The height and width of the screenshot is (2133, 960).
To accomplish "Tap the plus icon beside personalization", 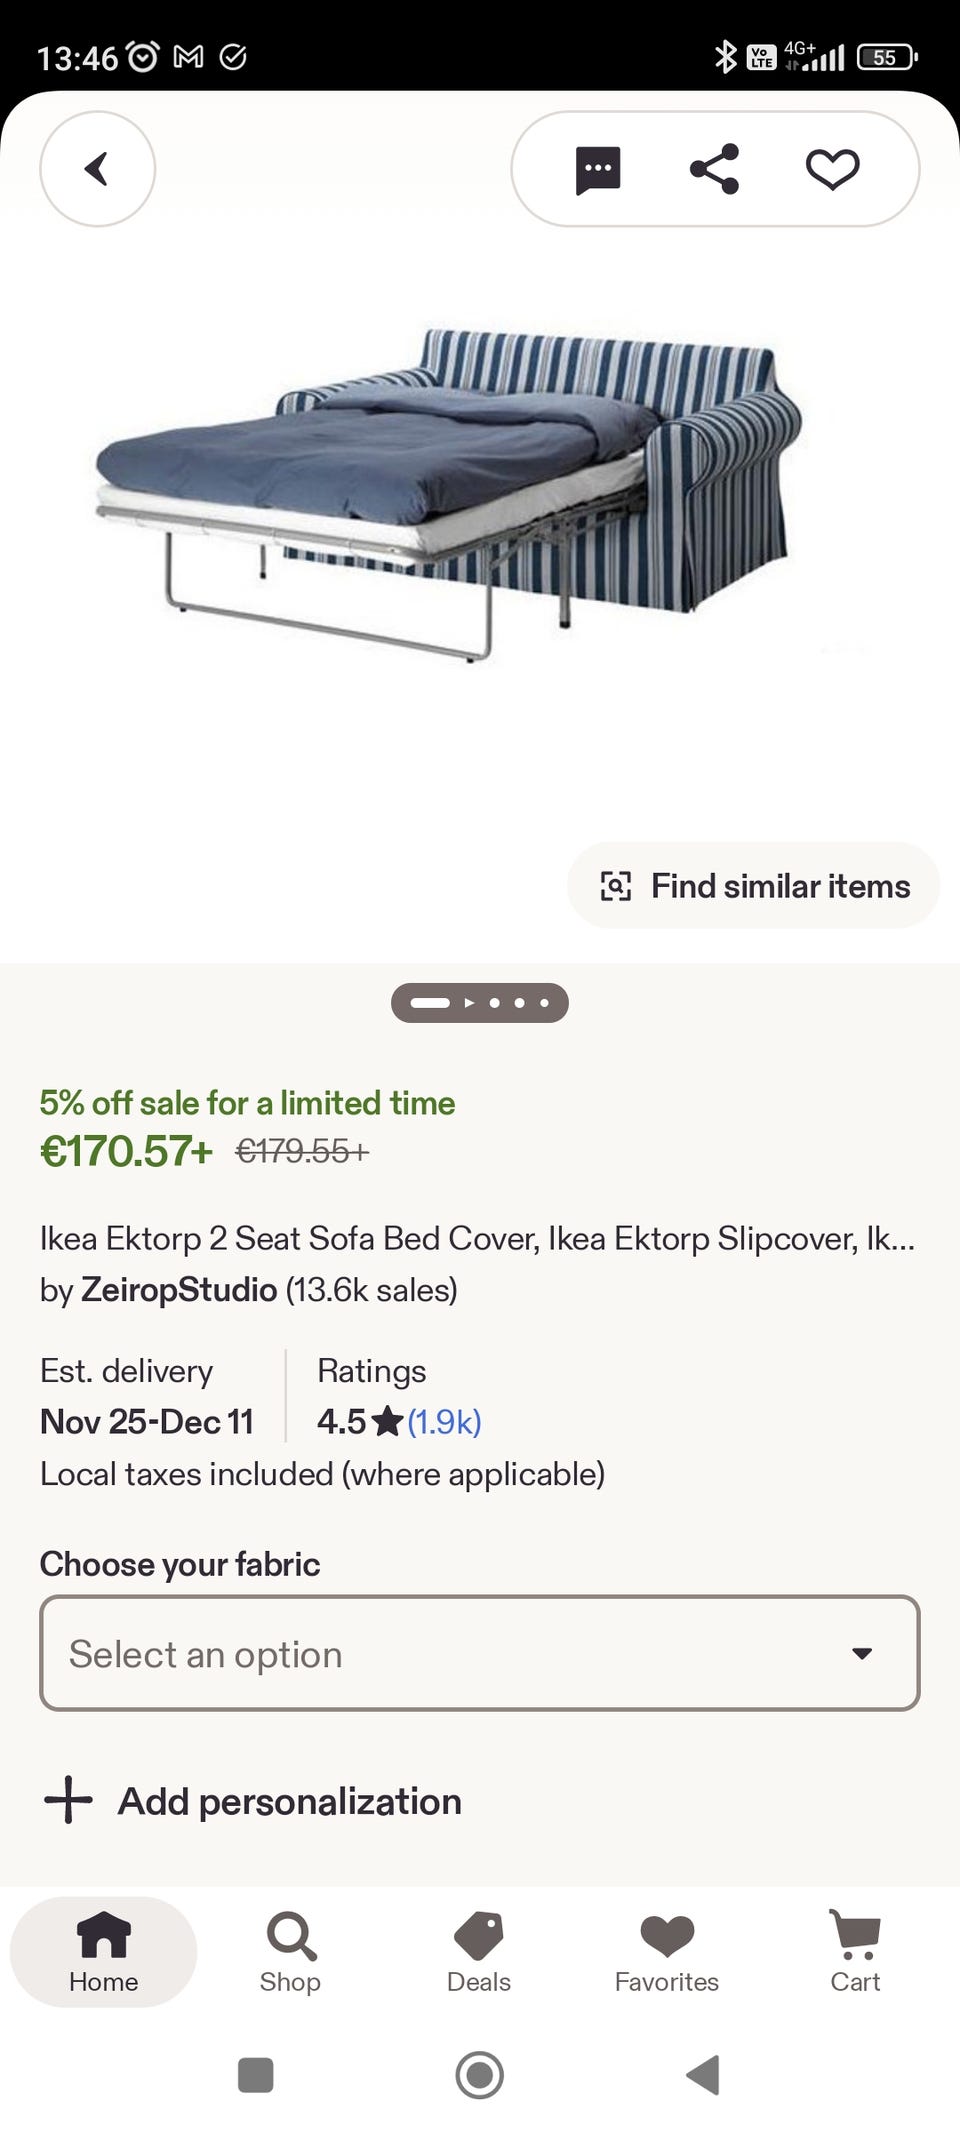I will pyautogui.click(x=68, y=1800).
